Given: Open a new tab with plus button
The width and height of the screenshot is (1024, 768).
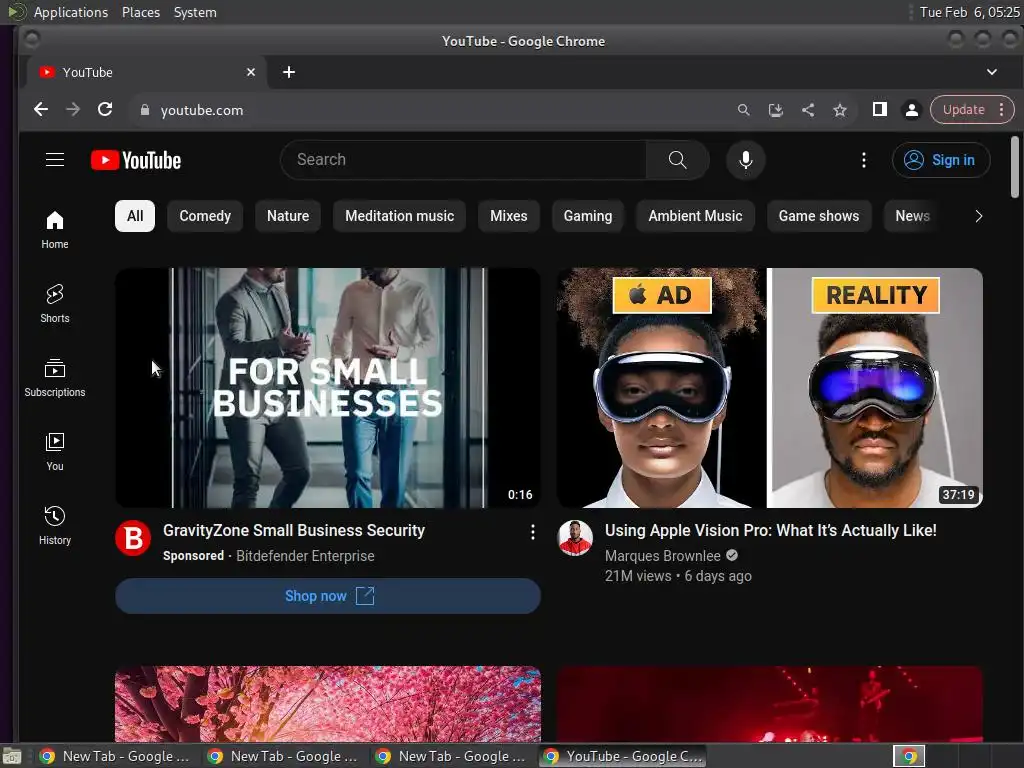Looking at the screenshot, I should (x=289, y=72).
